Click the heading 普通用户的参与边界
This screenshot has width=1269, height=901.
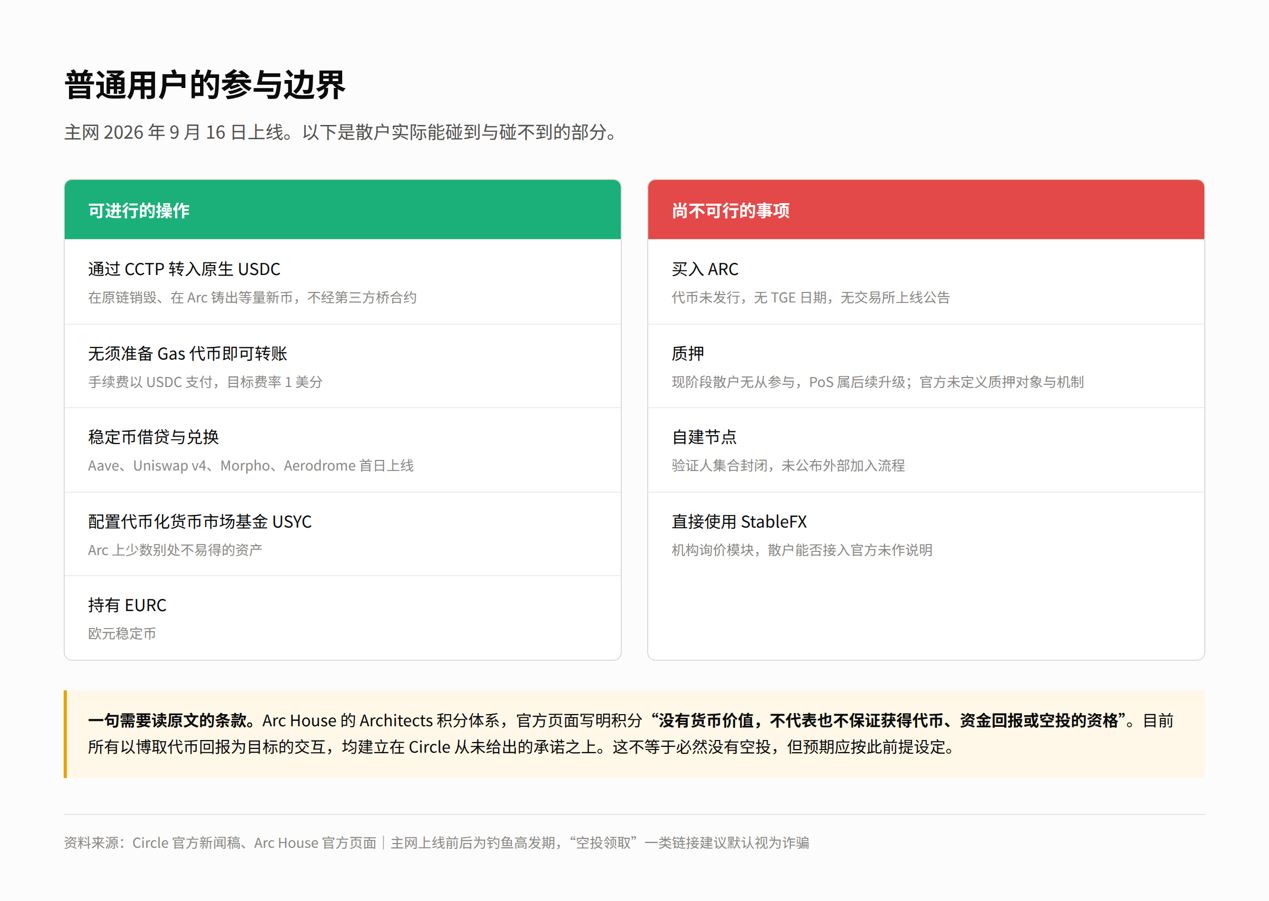(205, 85)
